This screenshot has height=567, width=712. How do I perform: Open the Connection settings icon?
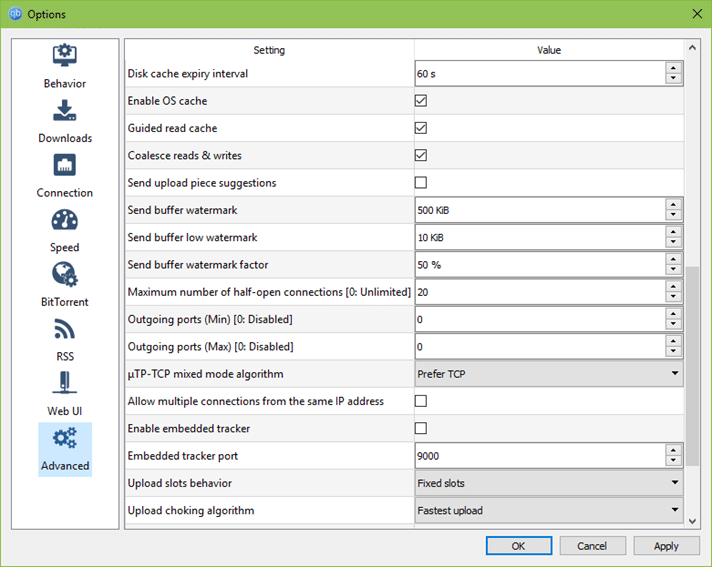tap(64, 165)
